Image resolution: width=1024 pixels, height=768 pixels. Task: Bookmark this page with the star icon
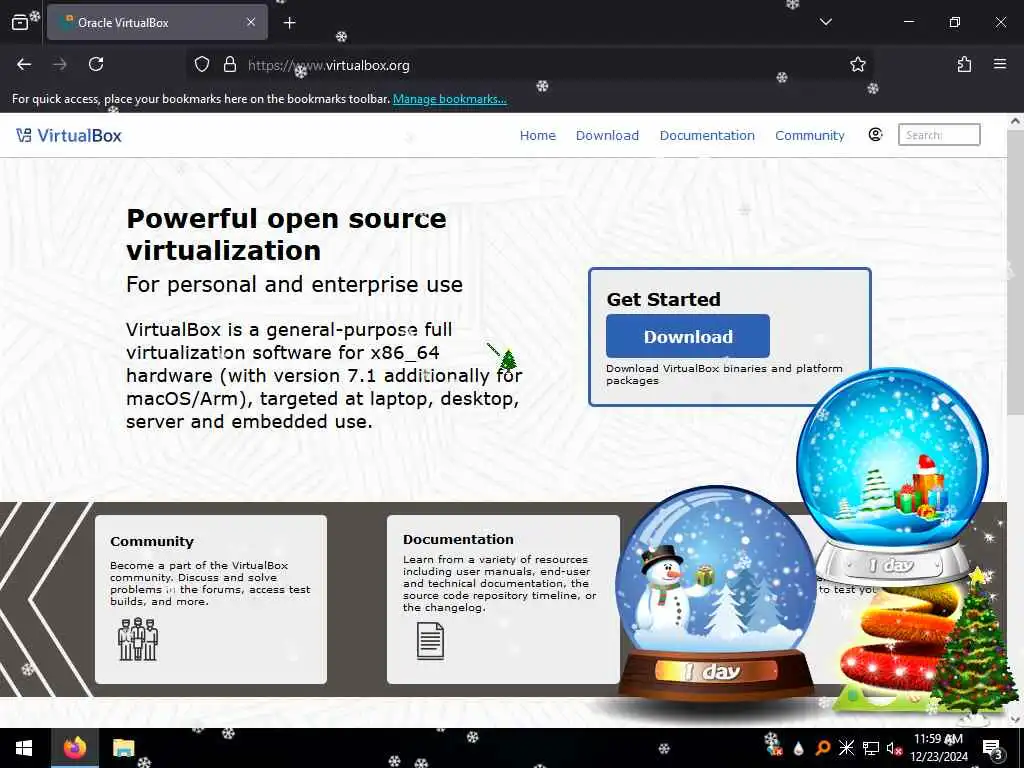point(857,64)
